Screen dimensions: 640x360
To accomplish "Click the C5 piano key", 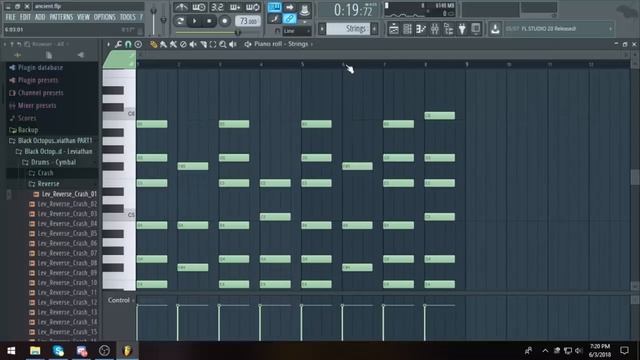I will [x=119, y=215].
